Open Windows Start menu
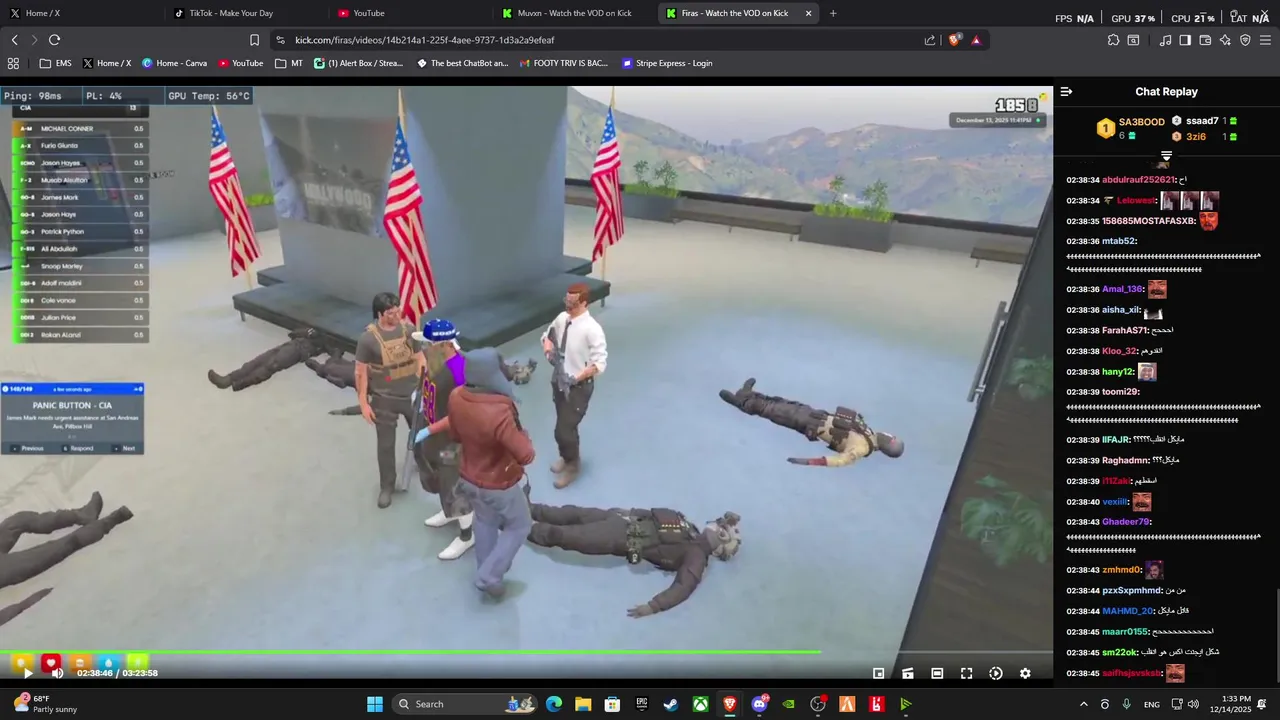 coord(375,704)
